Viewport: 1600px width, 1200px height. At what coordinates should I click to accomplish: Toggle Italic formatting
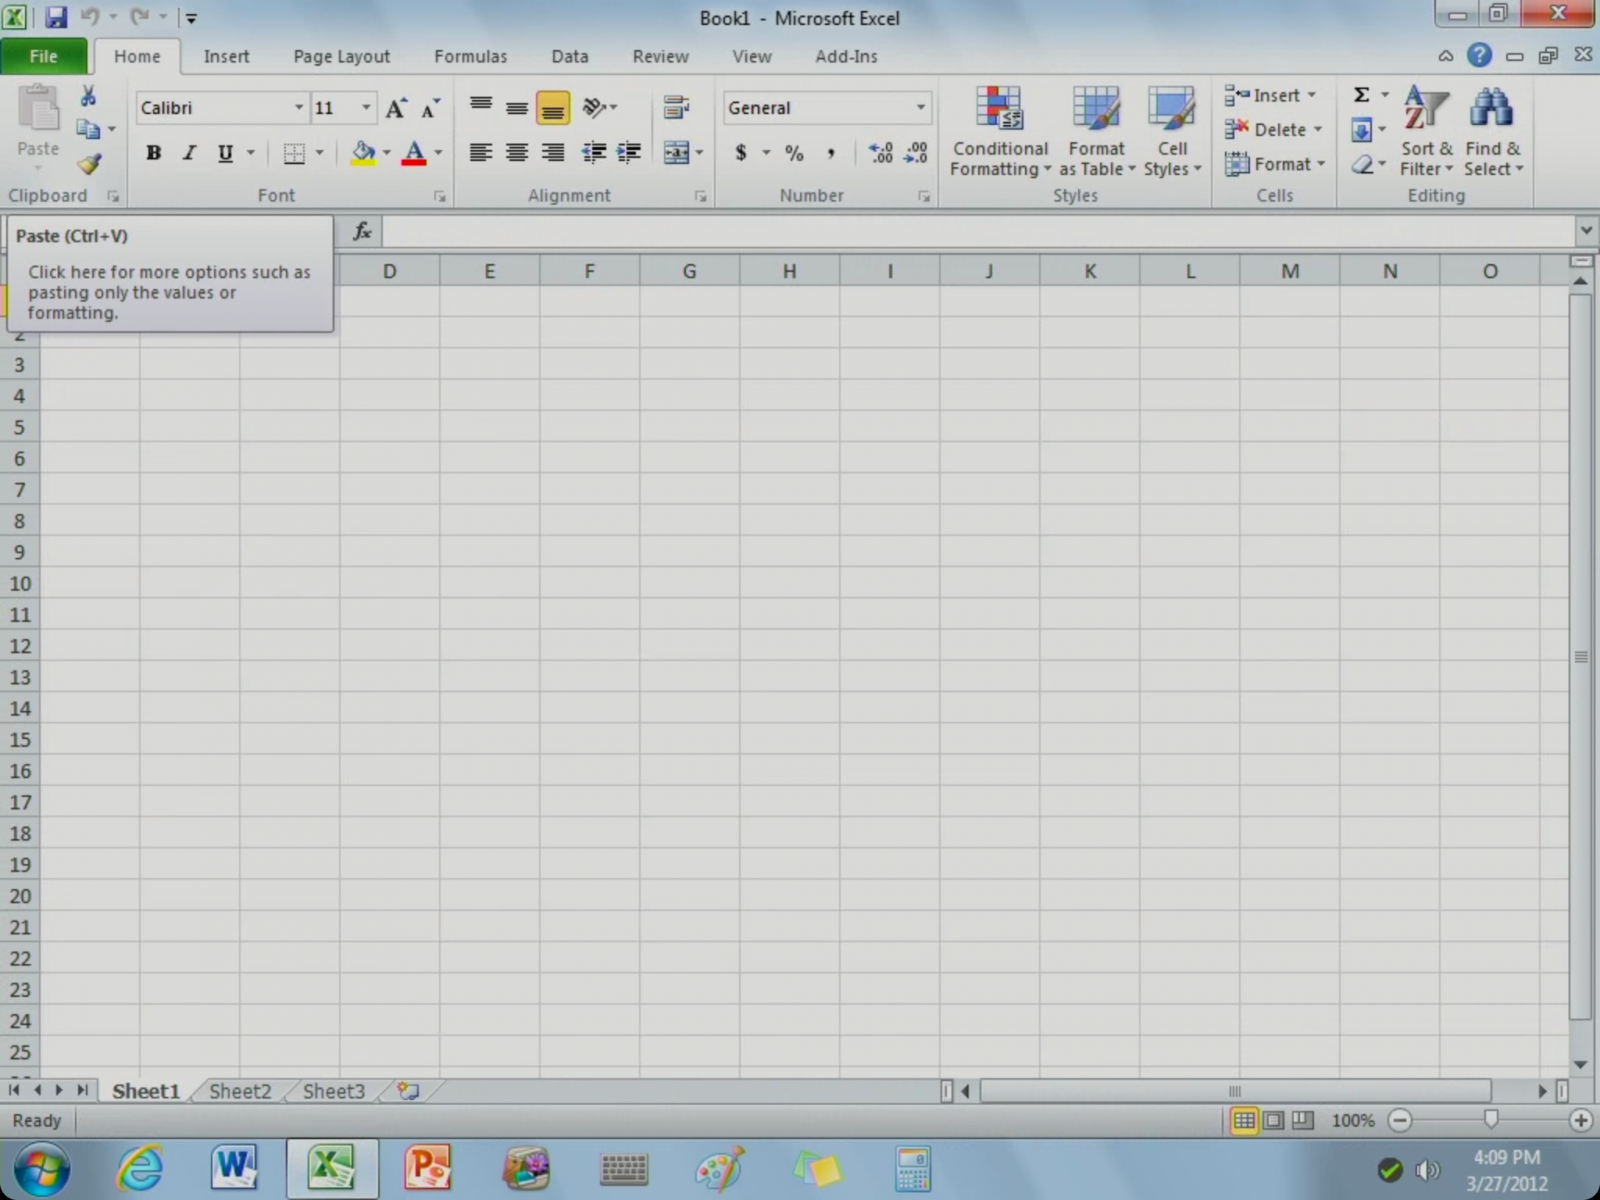(189, 153)
